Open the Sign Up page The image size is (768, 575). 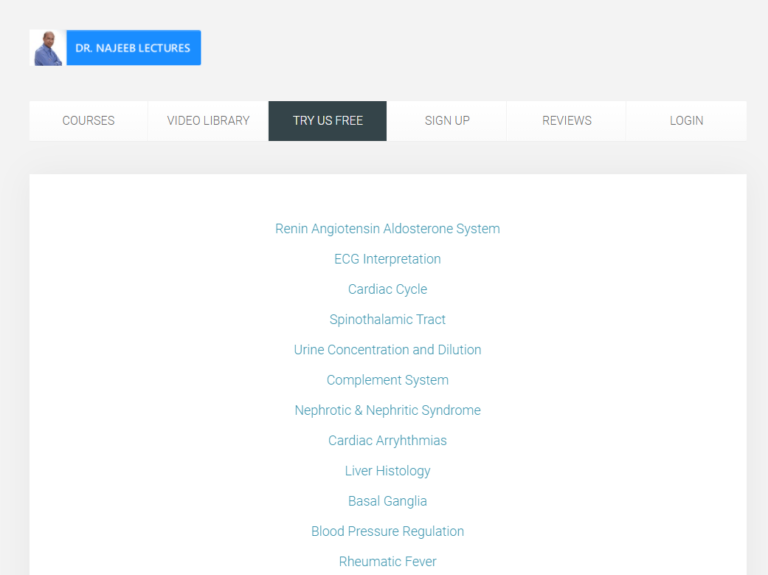(447, 121)
